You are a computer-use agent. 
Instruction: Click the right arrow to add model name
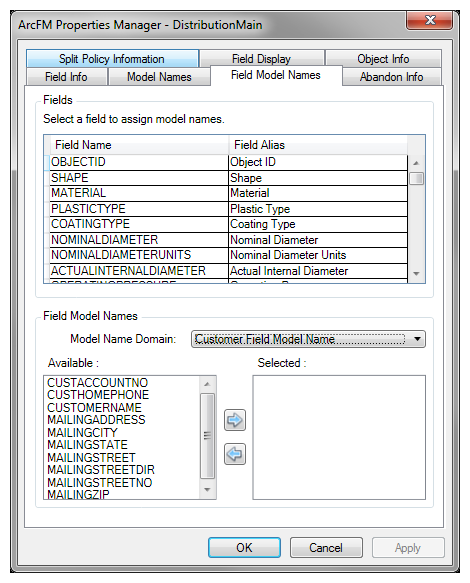coord(235,420)
